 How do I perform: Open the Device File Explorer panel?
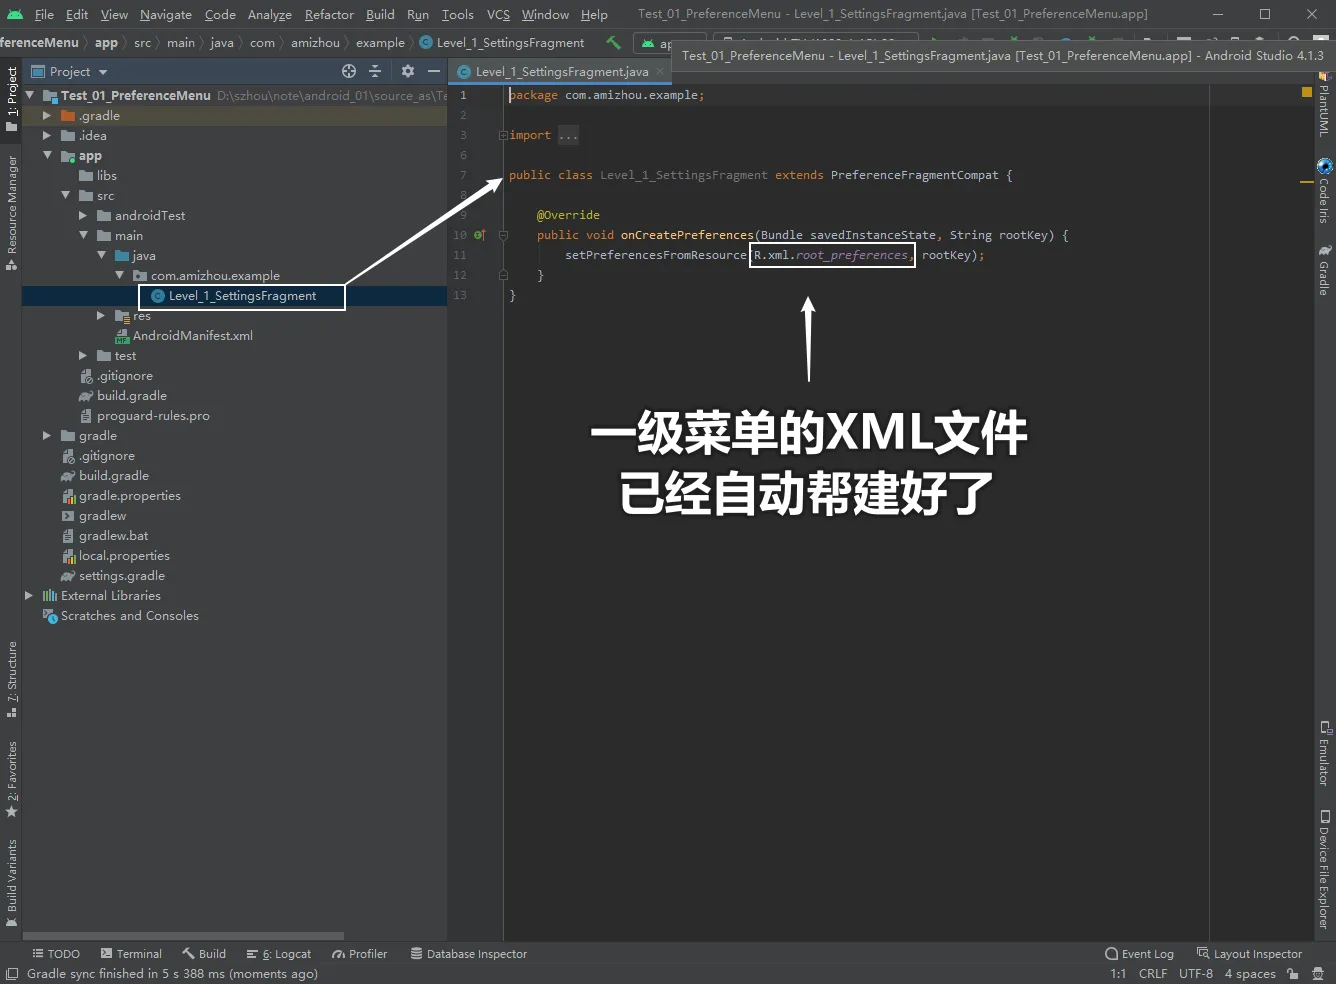click(1324, 869)
